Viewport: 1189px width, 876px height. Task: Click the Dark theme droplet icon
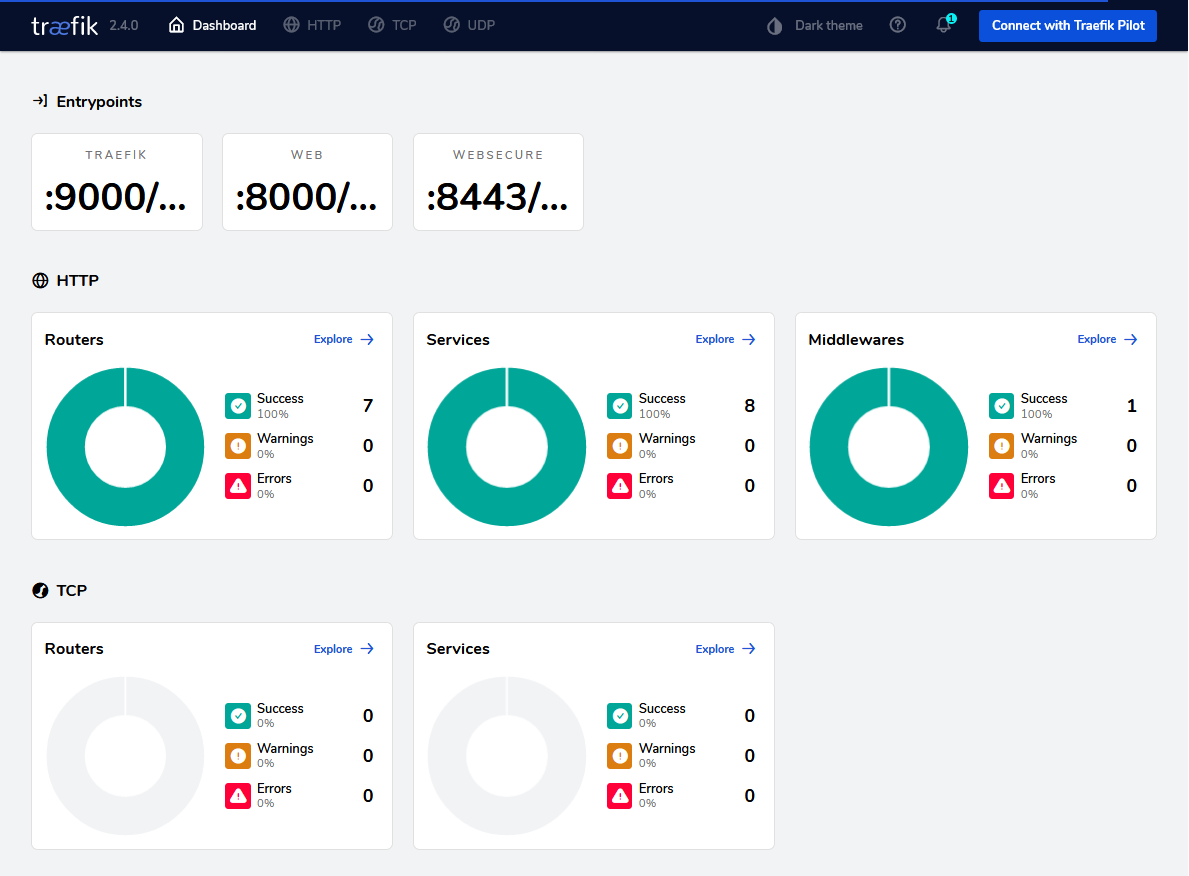pyautogui.click(x=774, y=26)
